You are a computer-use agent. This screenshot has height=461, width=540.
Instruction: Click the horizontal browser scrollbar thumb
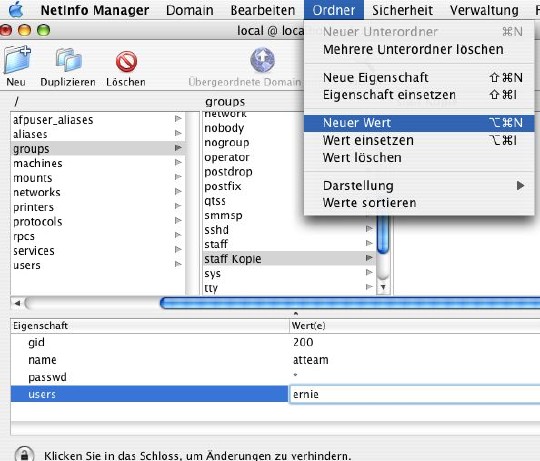pyautogui.click(x=350, y=303)
